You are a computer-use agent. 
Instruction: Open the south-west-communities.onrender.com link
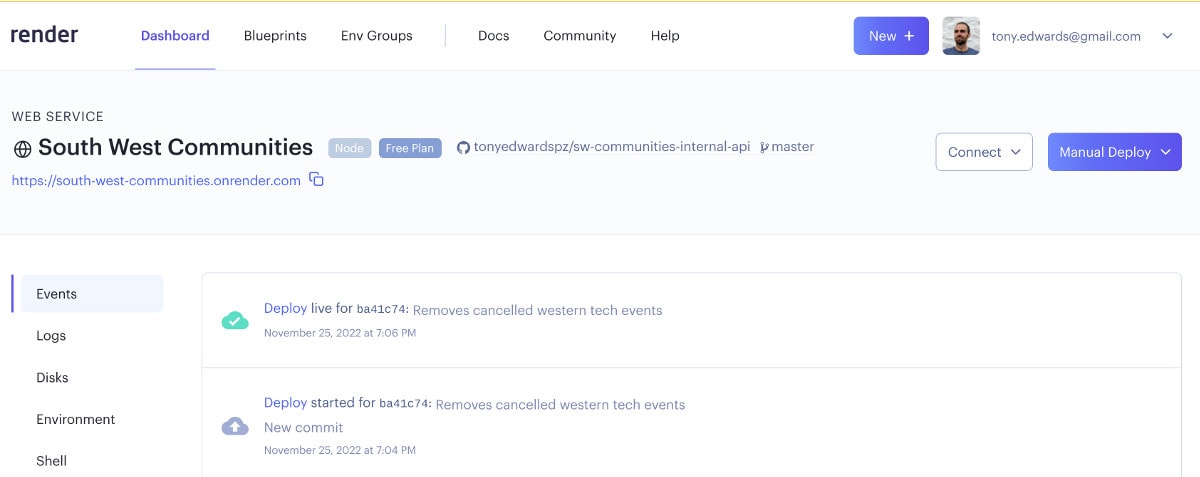156,181
